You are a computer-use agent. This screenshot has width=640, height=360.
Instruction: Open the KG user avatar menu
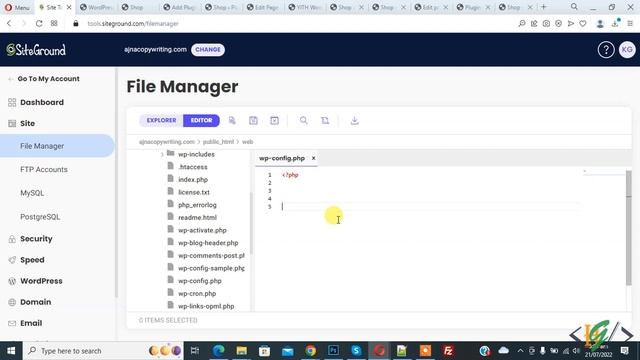[627, 50]
